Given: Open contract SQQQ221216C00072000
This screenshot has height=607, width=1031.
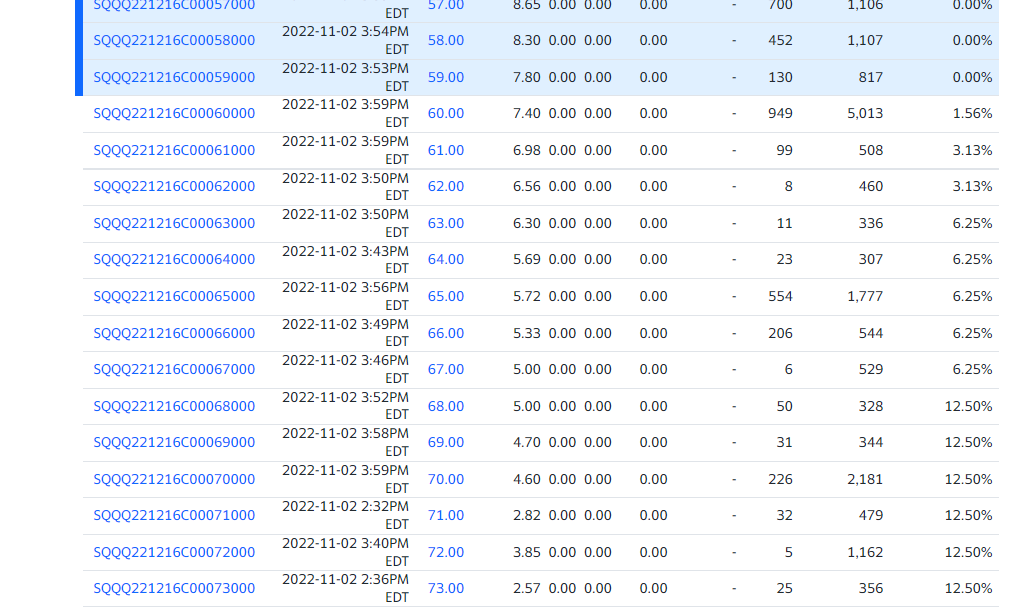Looking at the screenshot, I should pos(174,552).
